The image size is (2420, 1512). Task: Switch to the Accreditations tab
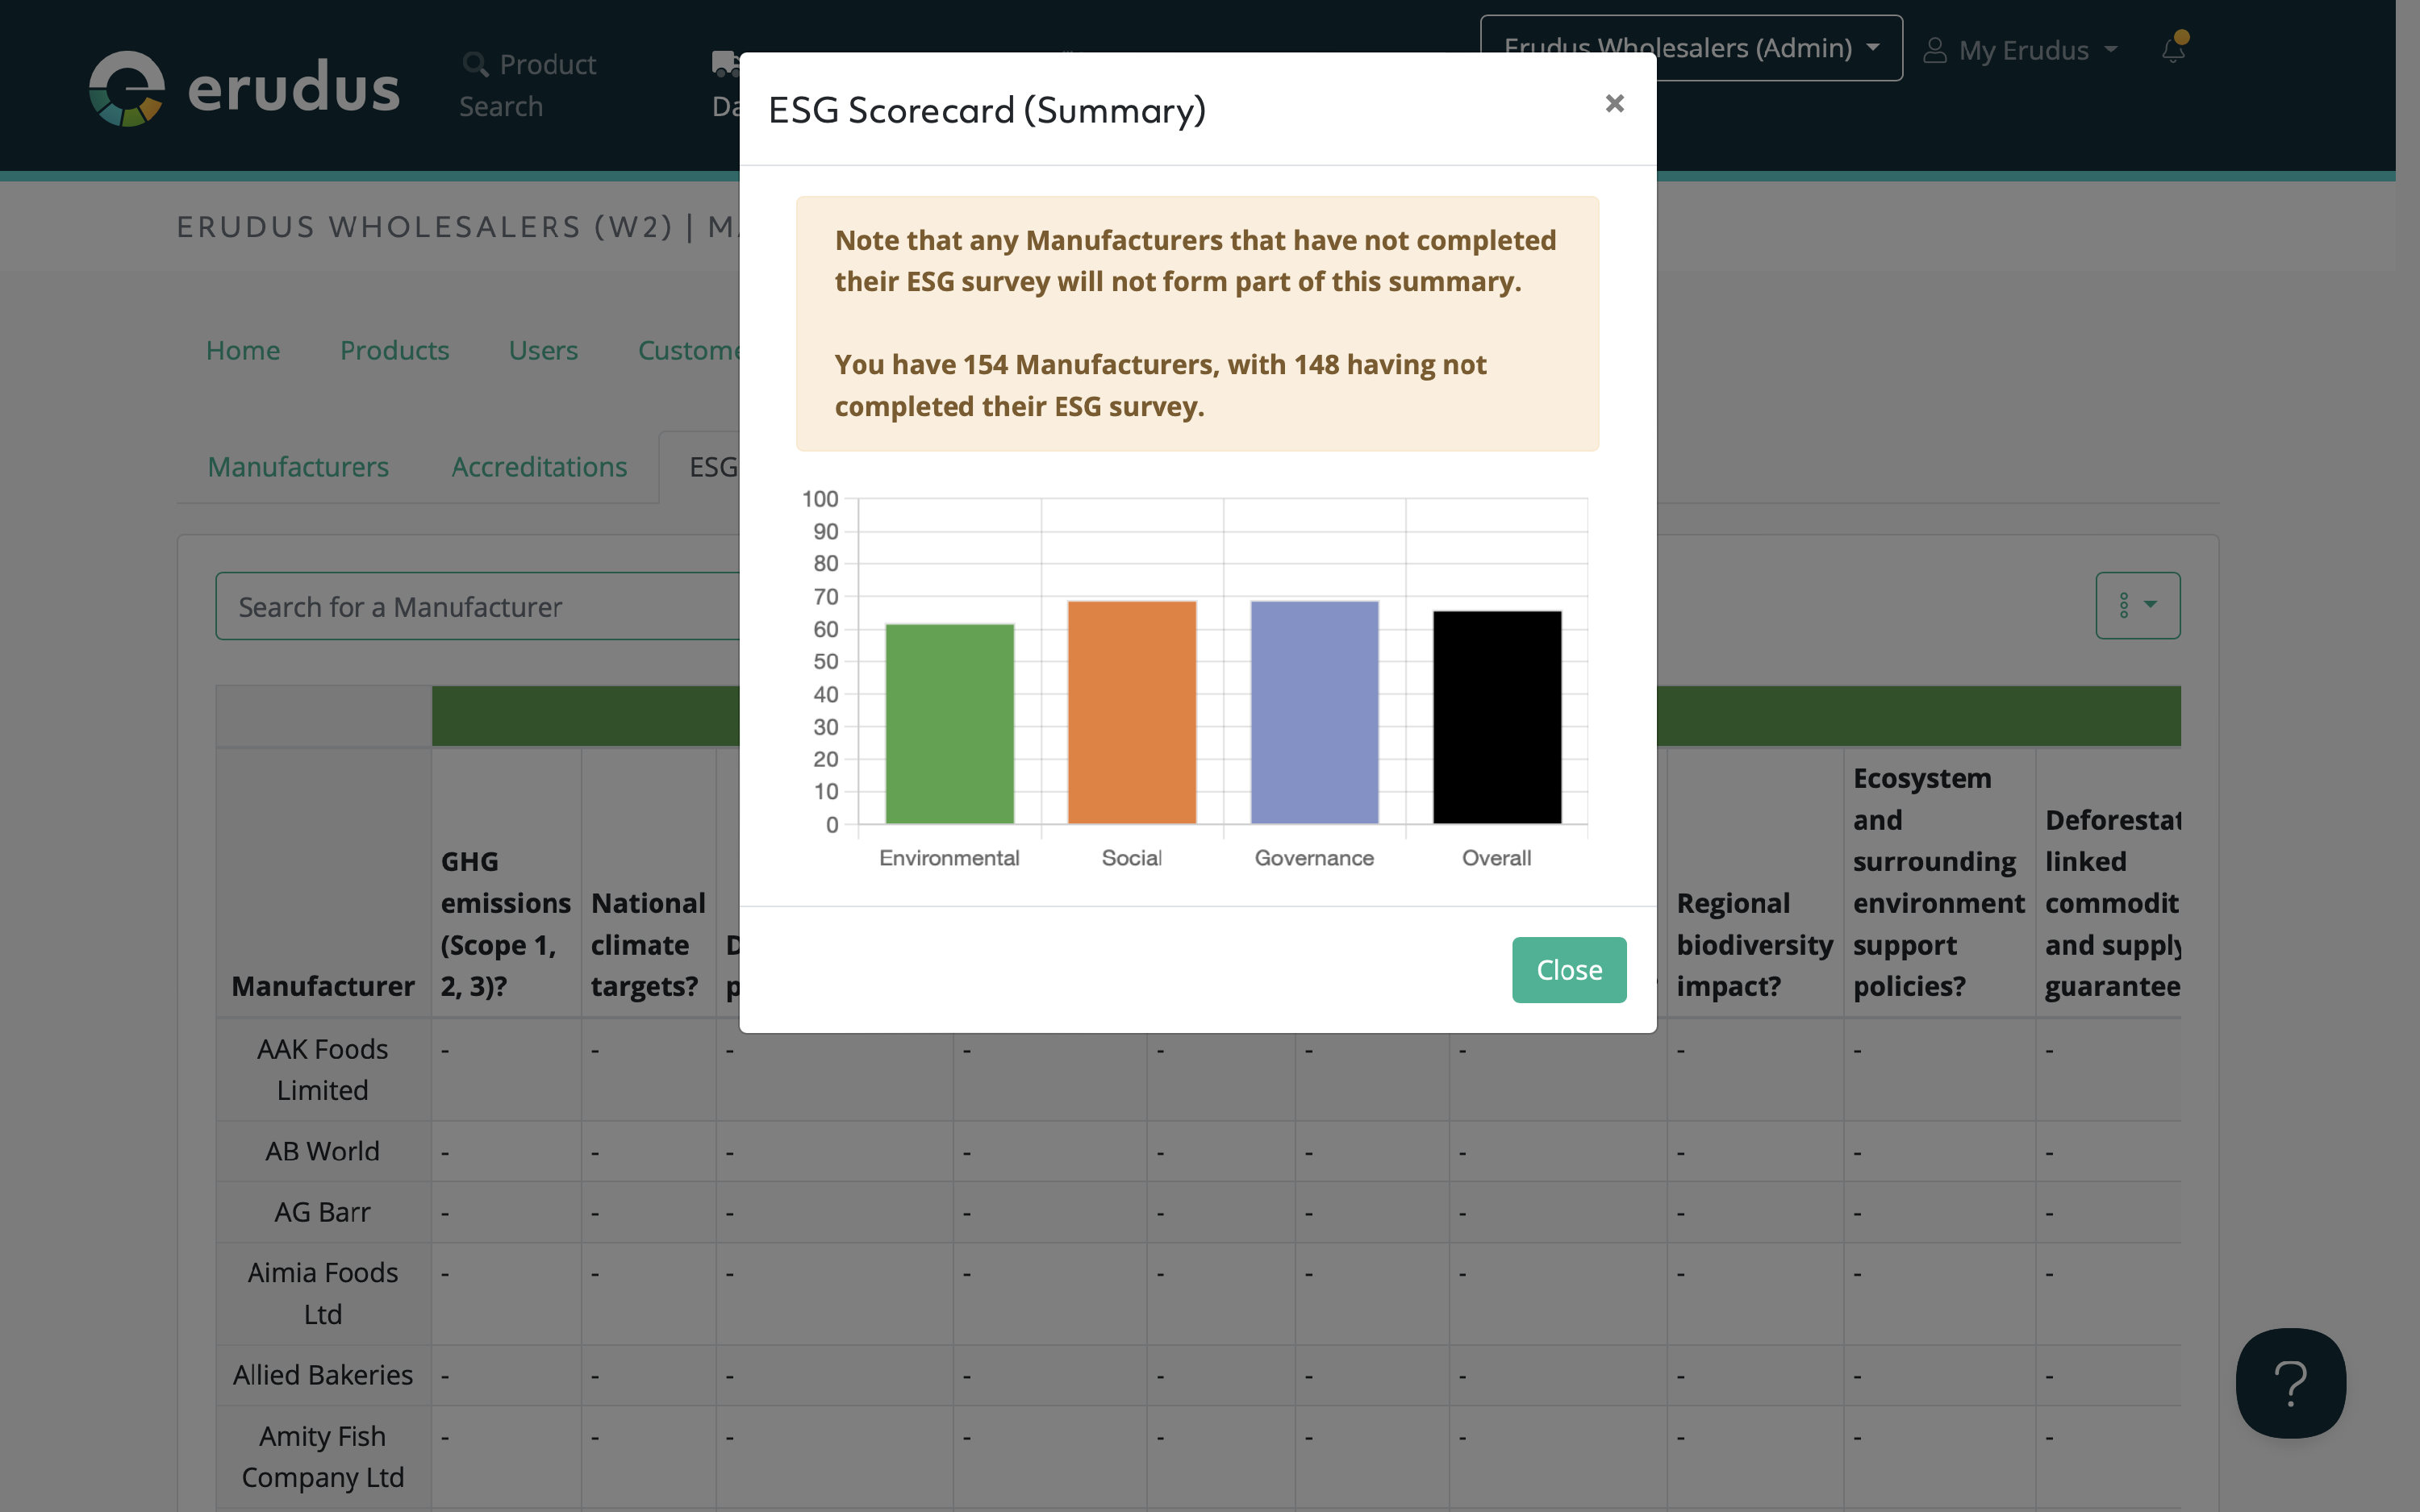click(539, 467)
